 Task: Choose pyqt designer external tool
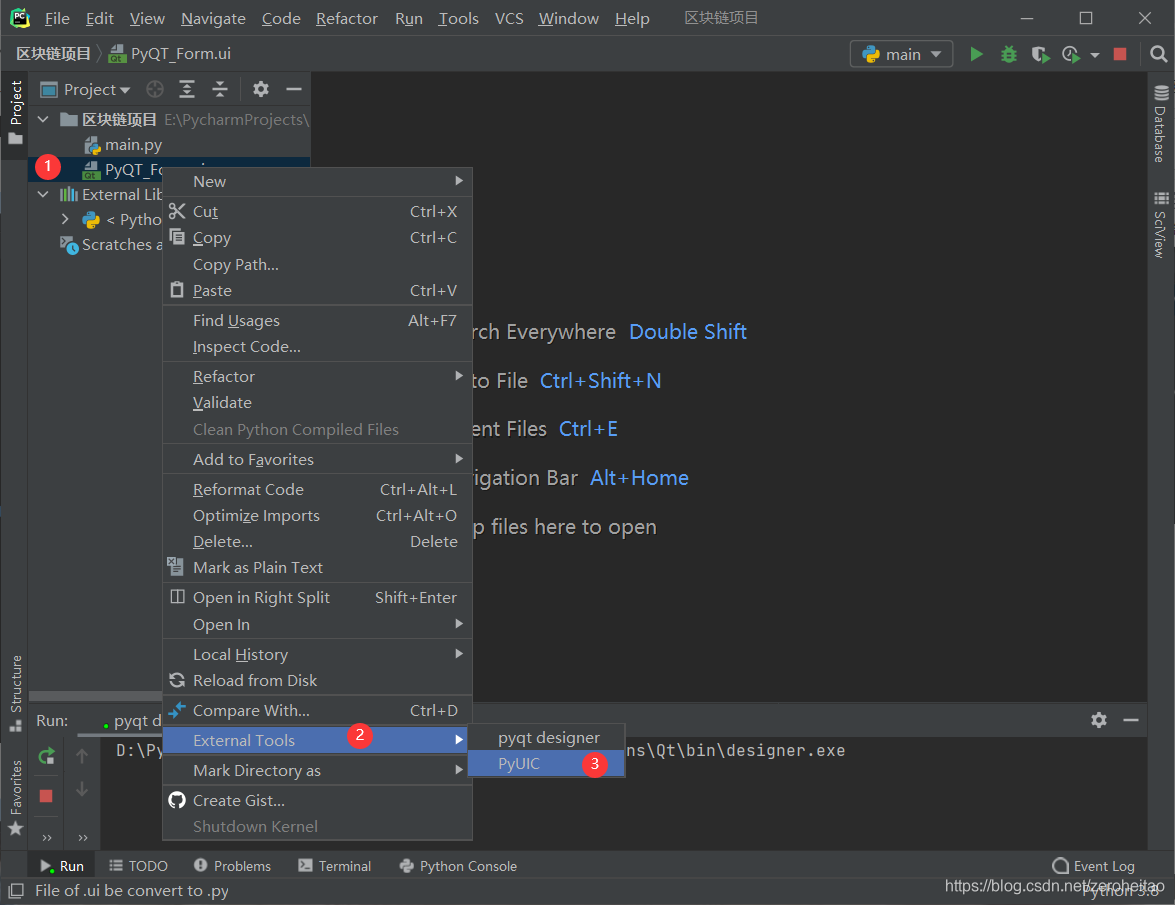(x=546, y=738)
